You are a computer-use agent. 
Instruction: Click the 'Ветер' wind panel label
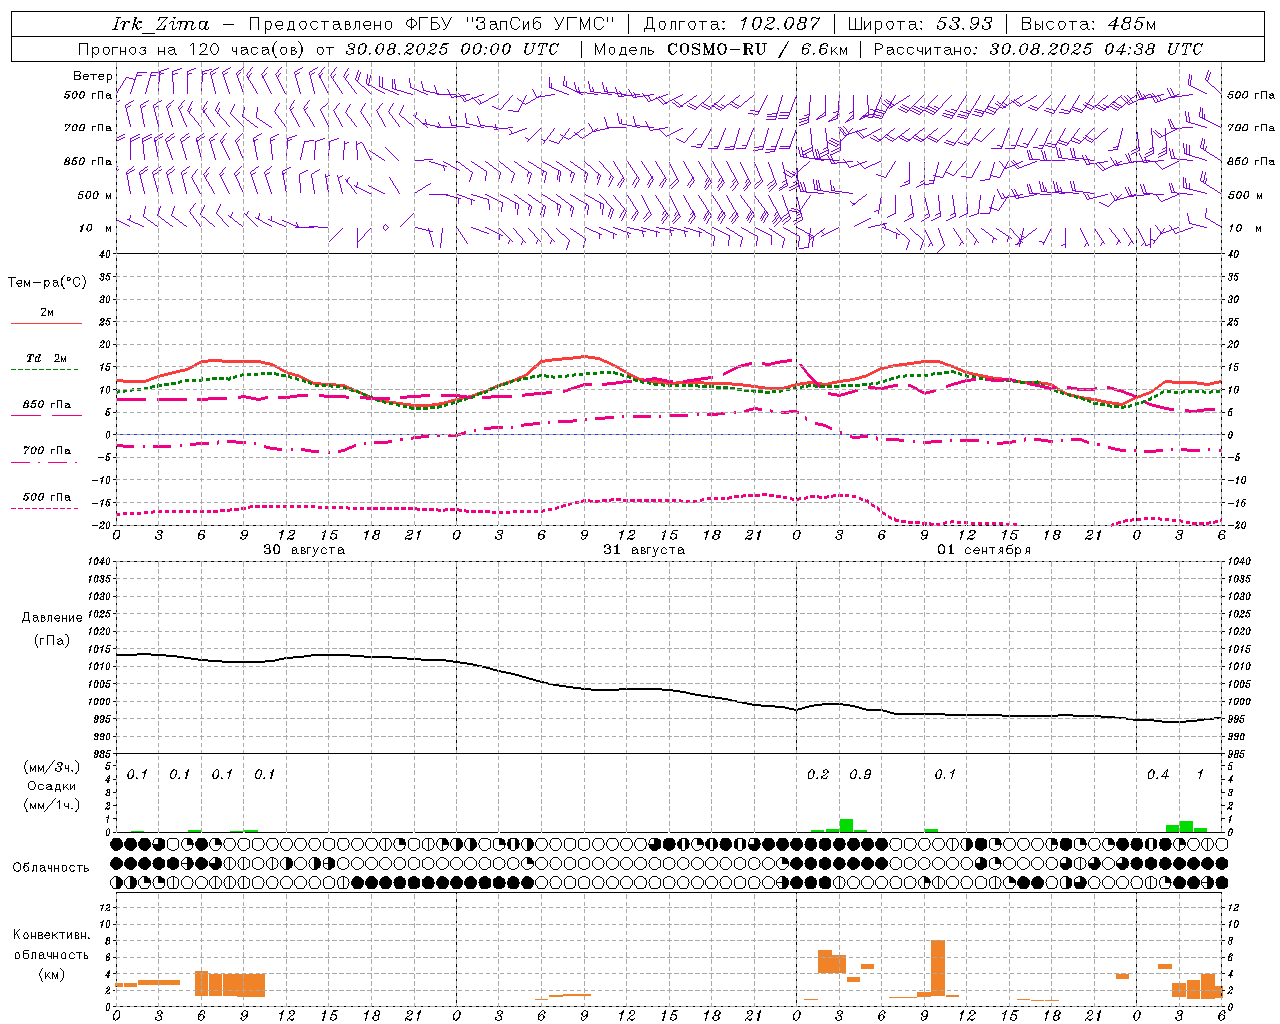(x=92, y=76)
